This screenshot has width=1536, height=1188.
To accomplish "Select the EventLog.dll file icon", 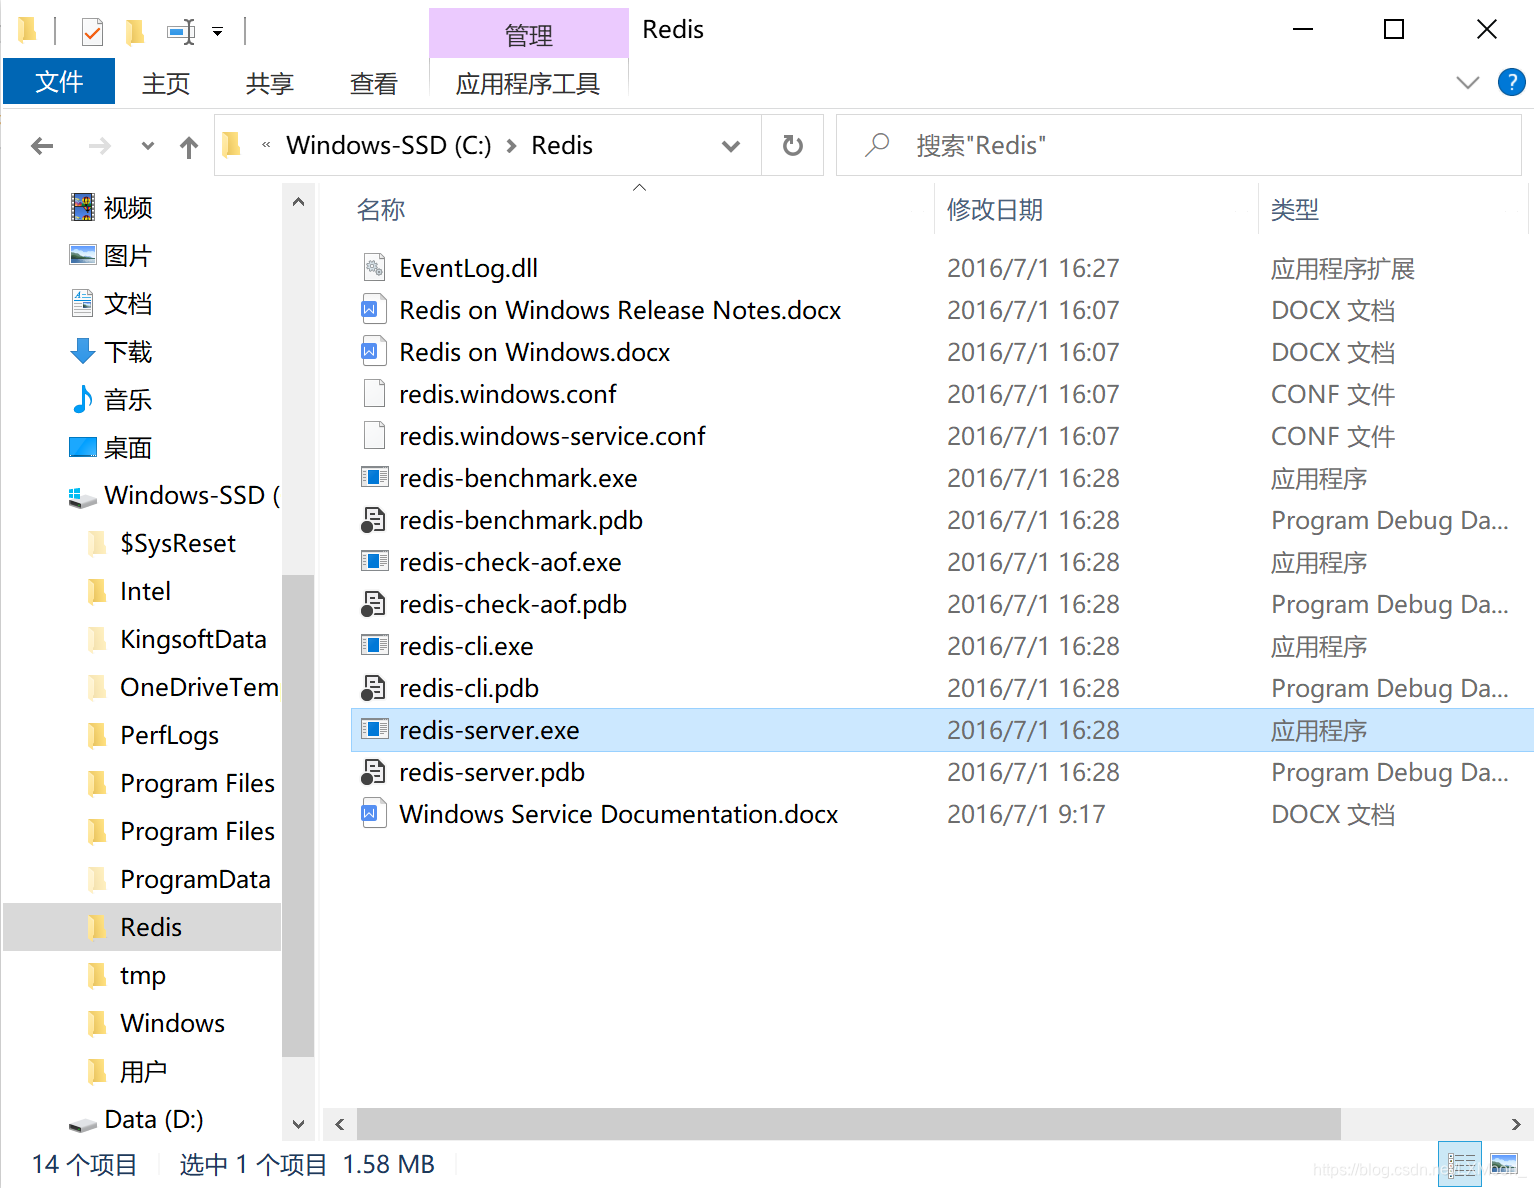I will pyautogui.click(x=374, y=268).
